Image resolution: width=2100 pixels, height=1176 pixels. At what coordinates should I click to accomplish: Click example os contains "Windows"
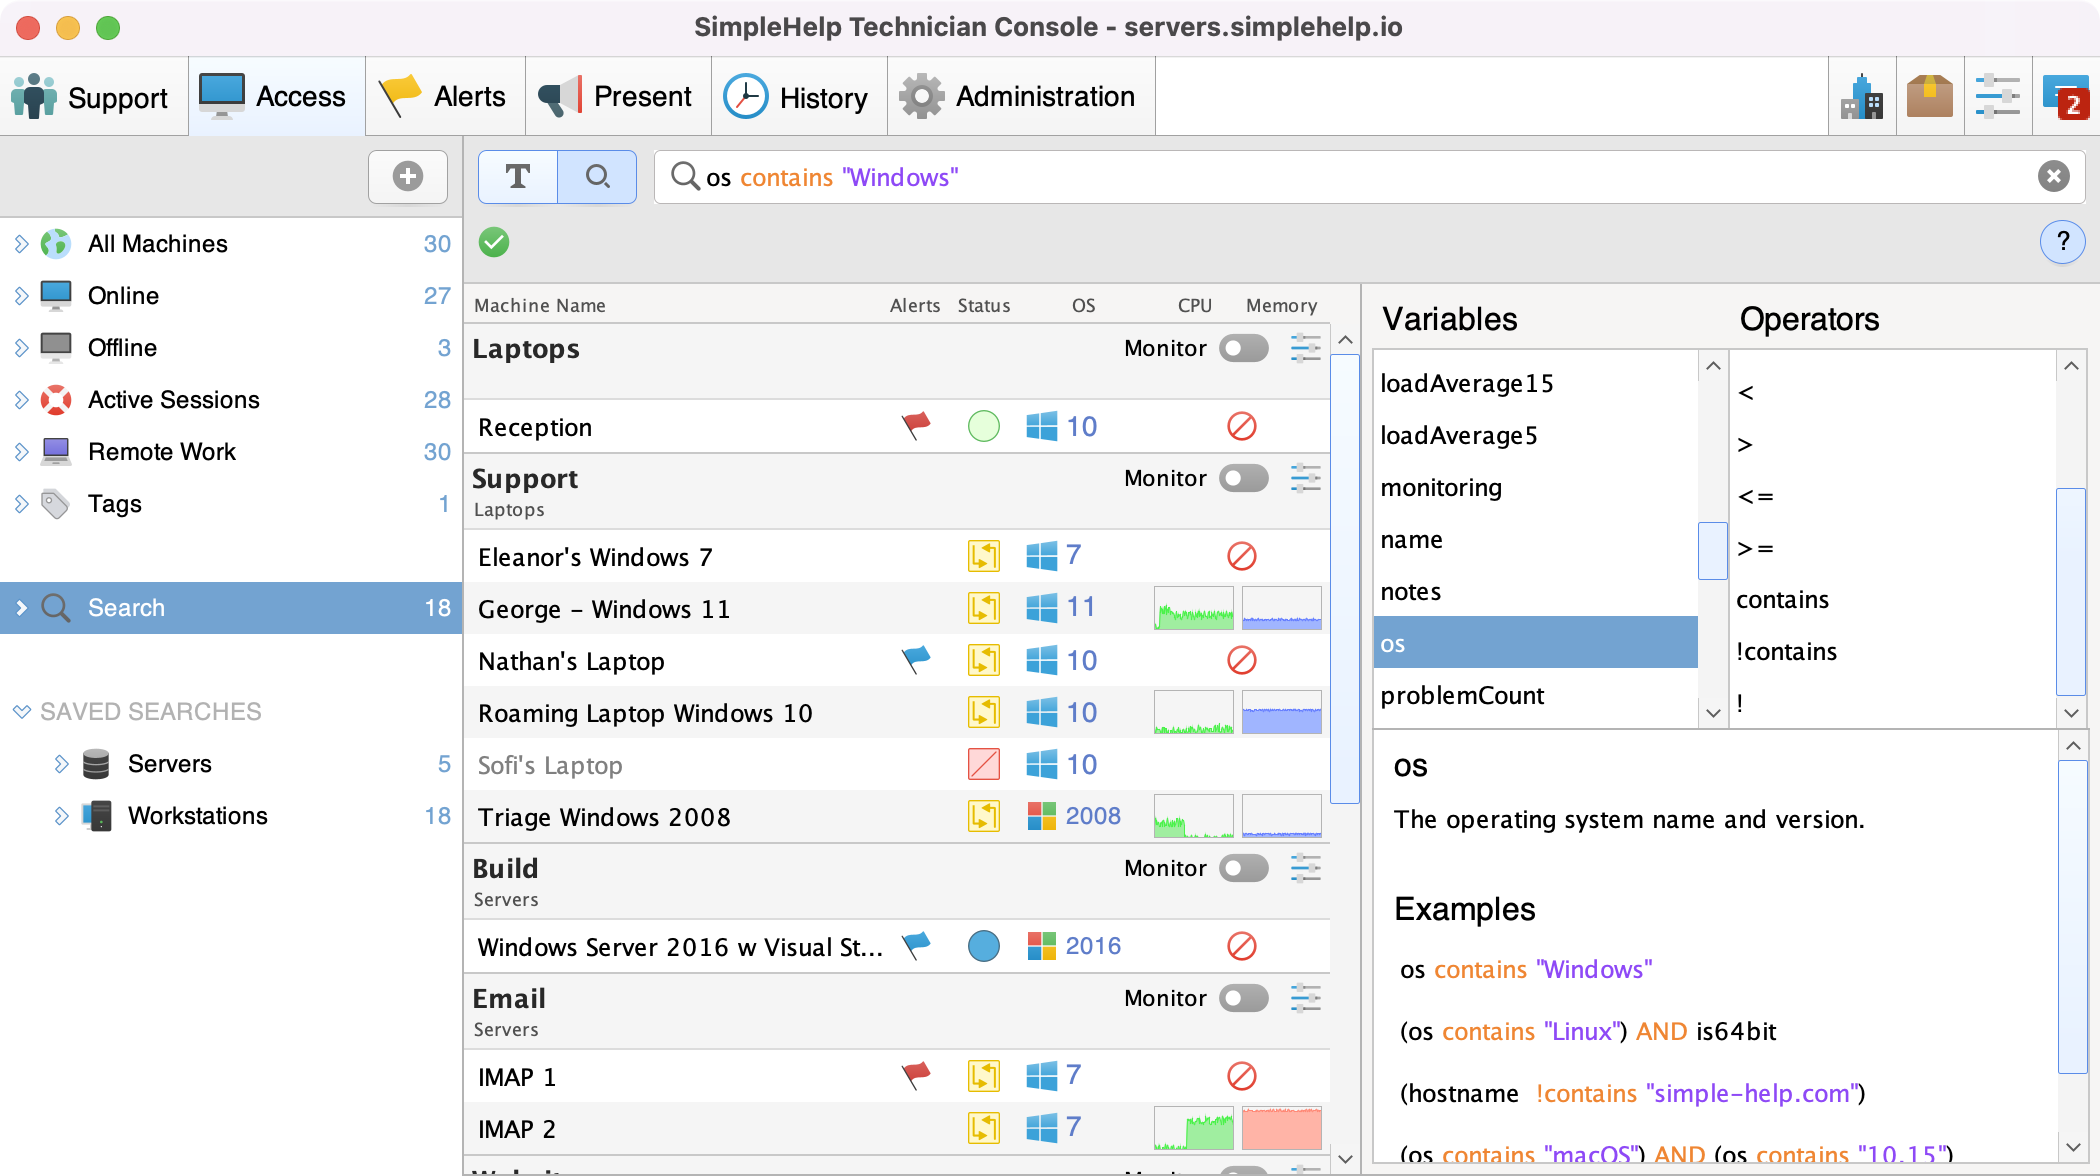click(1526, 969)
